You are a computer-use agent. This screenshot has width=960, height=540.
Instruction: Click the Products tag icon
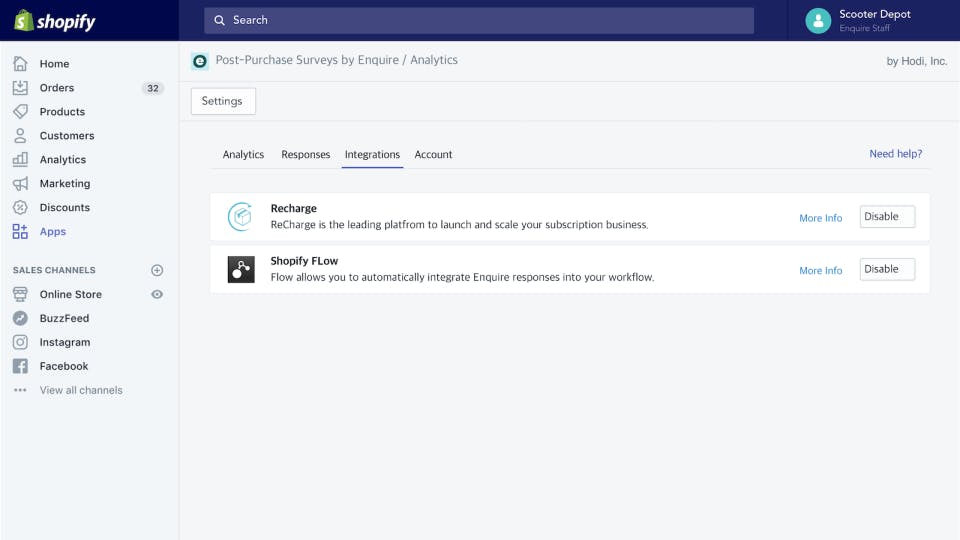tap(20, 112)
